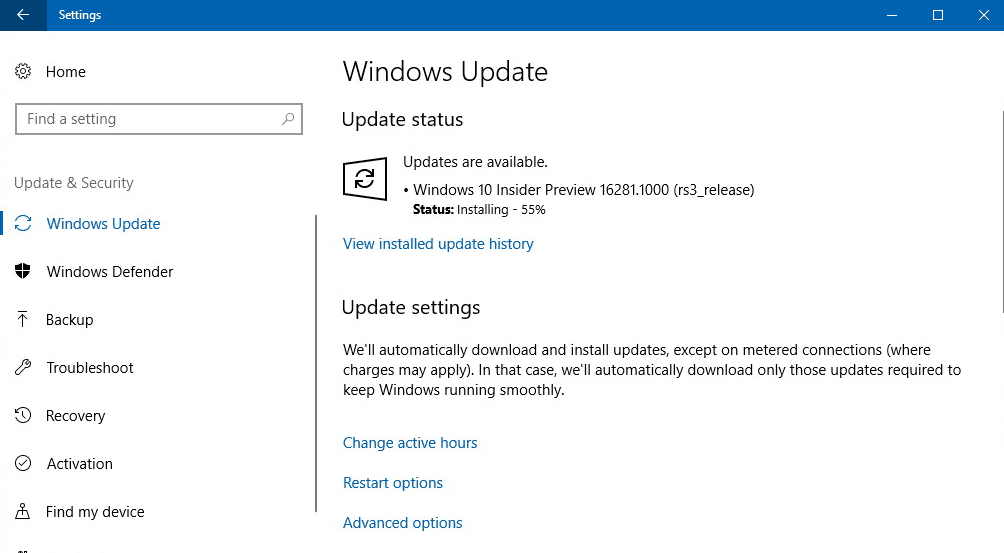Image resolution: width=1004 pixels, height=553 pixels.
Task: Close the Settings window
Action: click(x=984, y=15)
